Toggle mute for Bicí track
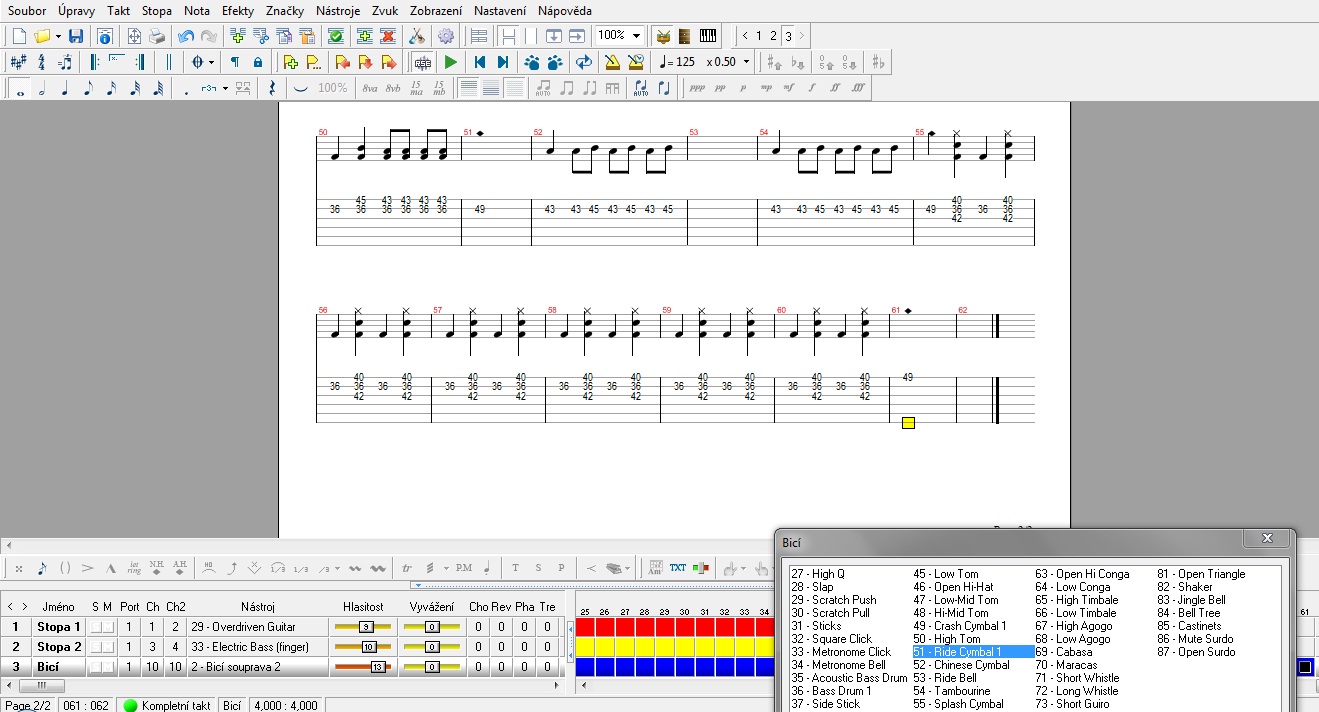The height and width of the screenshot is (712, 1319). [108, 667]
